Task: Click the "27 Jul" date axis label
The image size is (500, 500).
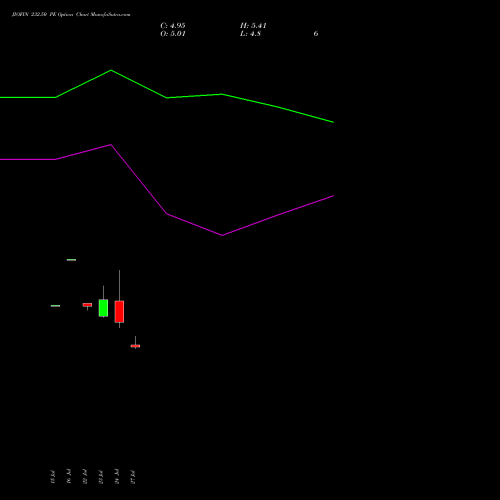Action: (133, 476)
